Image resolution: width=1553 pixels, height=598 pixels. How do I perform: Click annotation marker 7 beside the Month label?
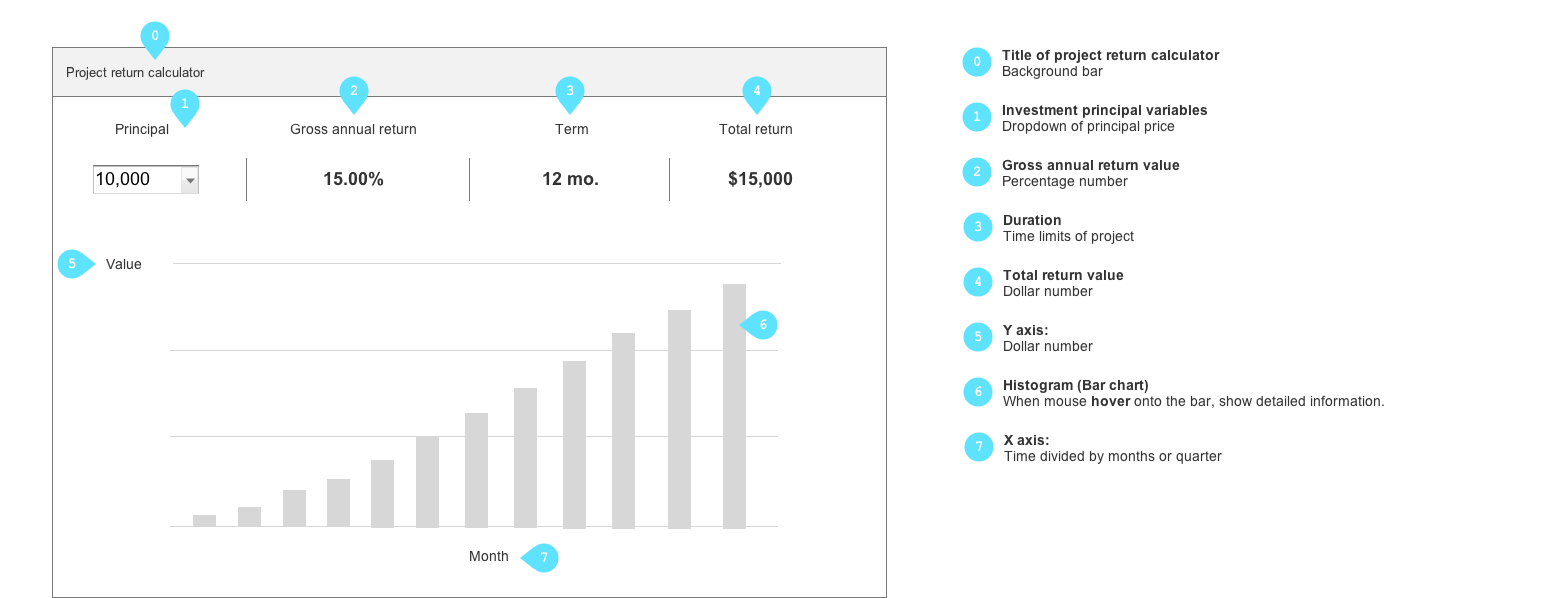point(543,558)
